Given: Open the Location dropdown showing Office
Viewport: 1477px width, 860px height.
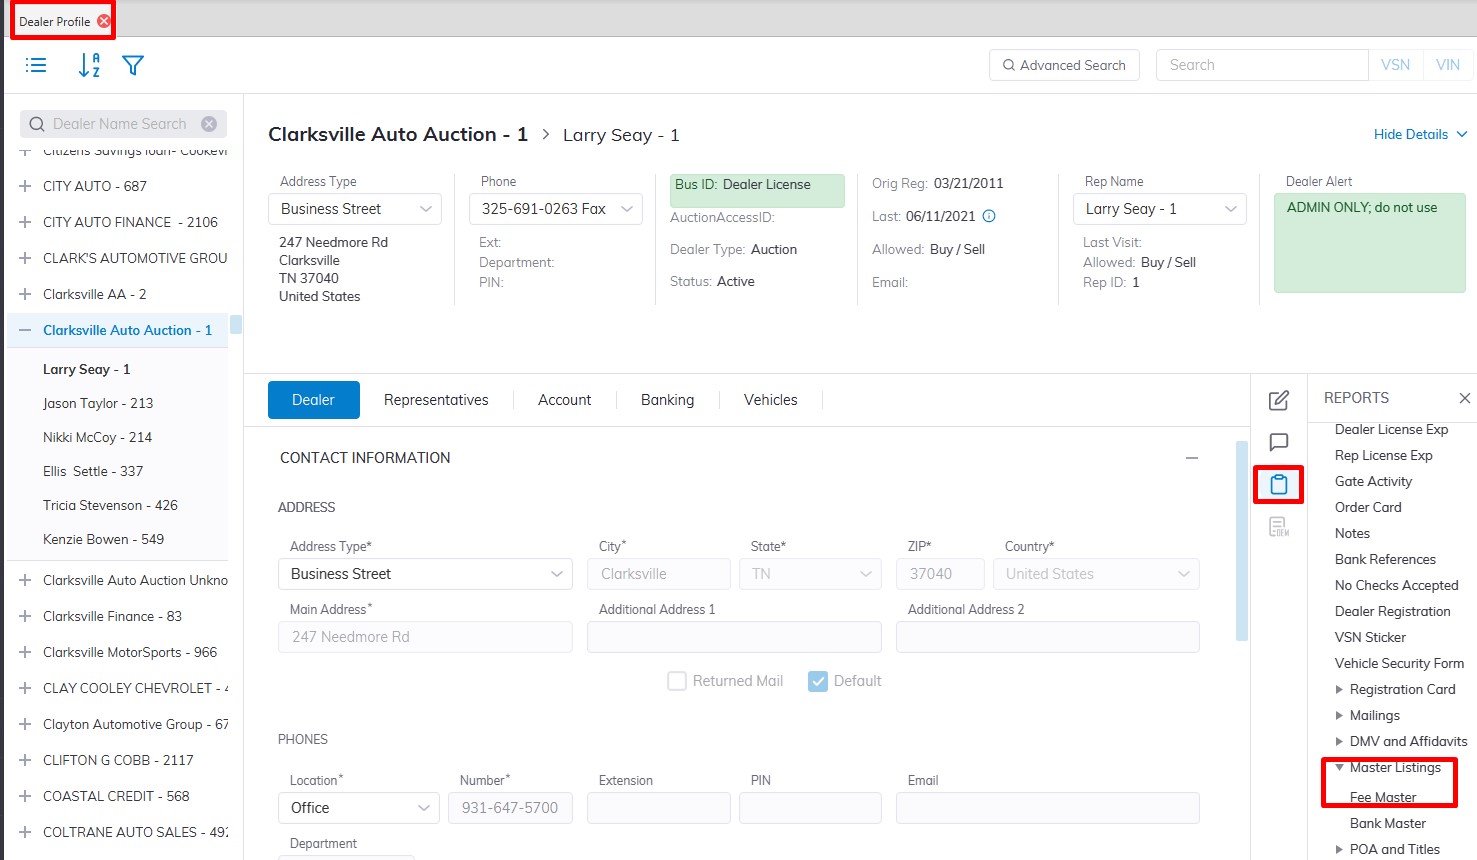Looking at the screenshot, I should click(x=358, y=808).
